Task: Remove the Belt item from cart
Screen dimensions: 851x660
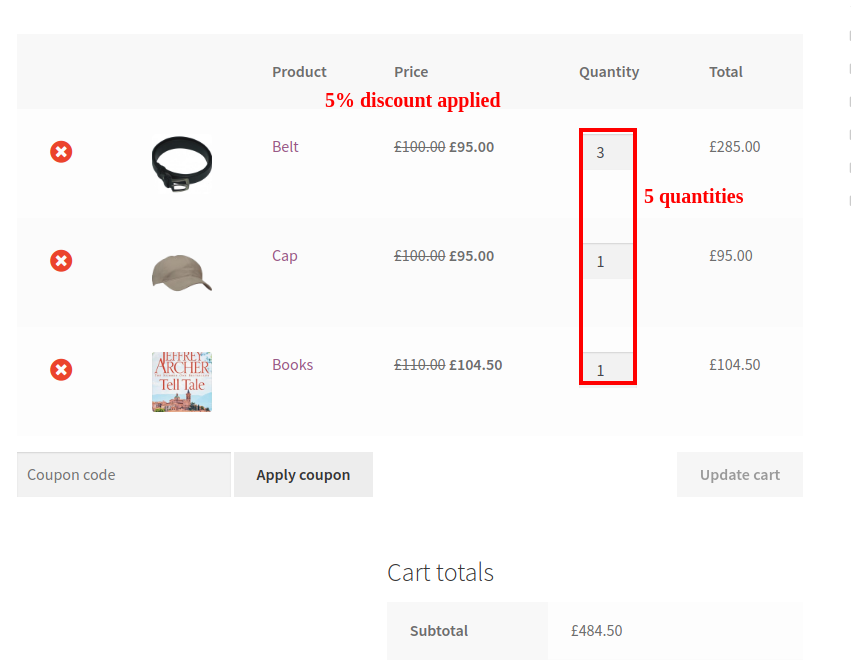Action: pyautogui.click(x=61, y=152)
